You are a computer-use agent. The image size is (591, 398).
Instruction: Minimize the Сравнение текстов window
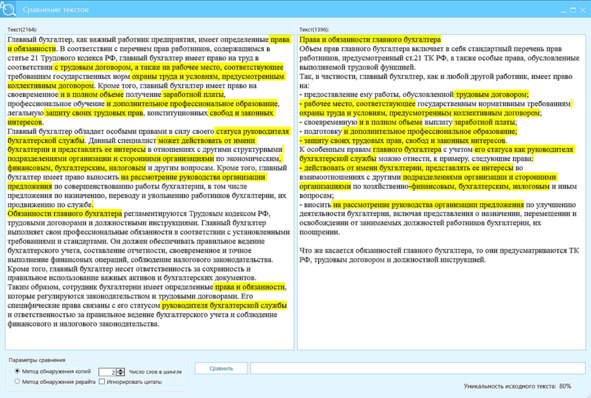(563, 10)
